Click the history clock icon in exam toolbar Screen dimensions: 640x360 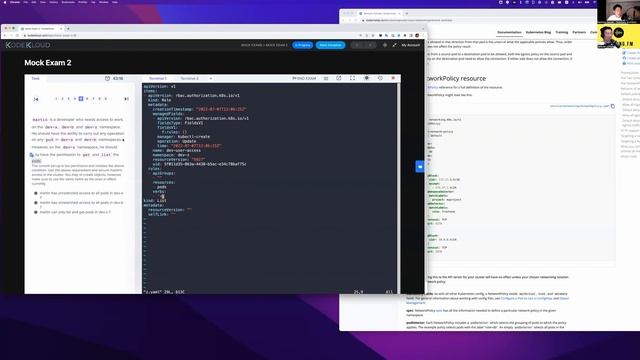point(380,78)
